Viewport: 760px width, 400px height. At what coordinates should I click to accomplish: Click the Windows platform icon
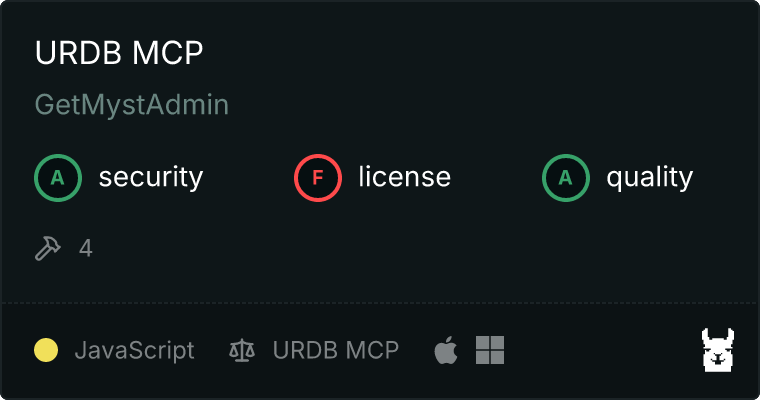490,350
